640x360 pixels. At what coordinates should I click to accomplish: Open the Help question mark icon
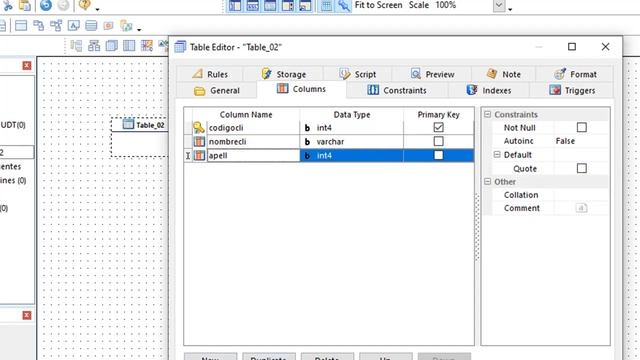coord(84,5)
